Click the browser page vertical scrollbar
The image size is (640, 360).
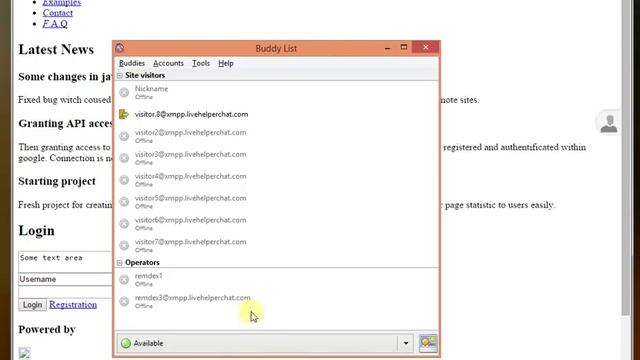pos(626,158)
